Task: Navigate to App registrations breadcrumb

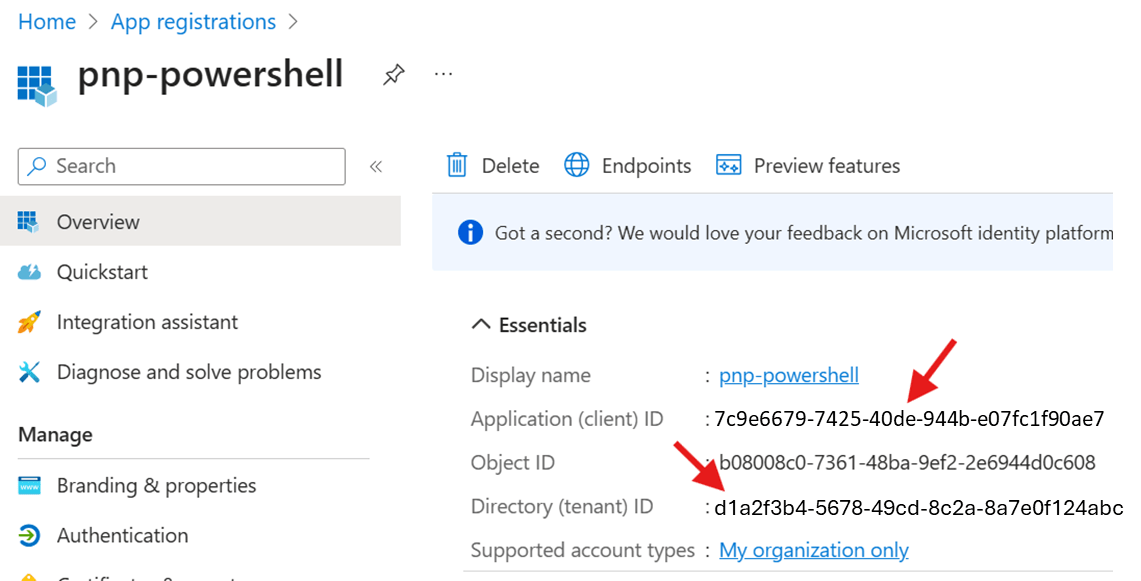Action: click(193, 22)
